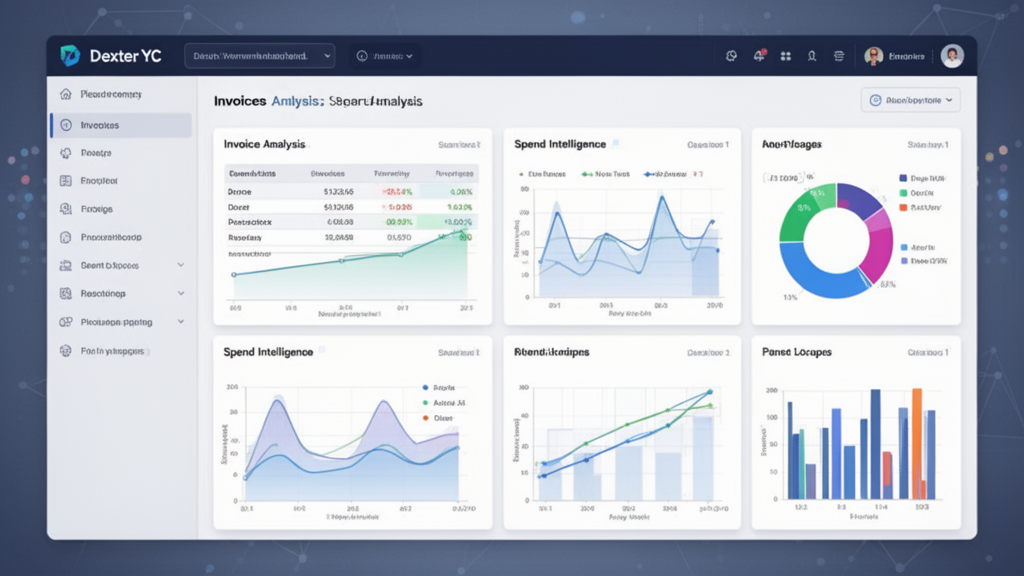Screen dimensions: 1024x576
Task: Click the stacked-lines menu icon in top bar
Action: [x=839, y=56]
